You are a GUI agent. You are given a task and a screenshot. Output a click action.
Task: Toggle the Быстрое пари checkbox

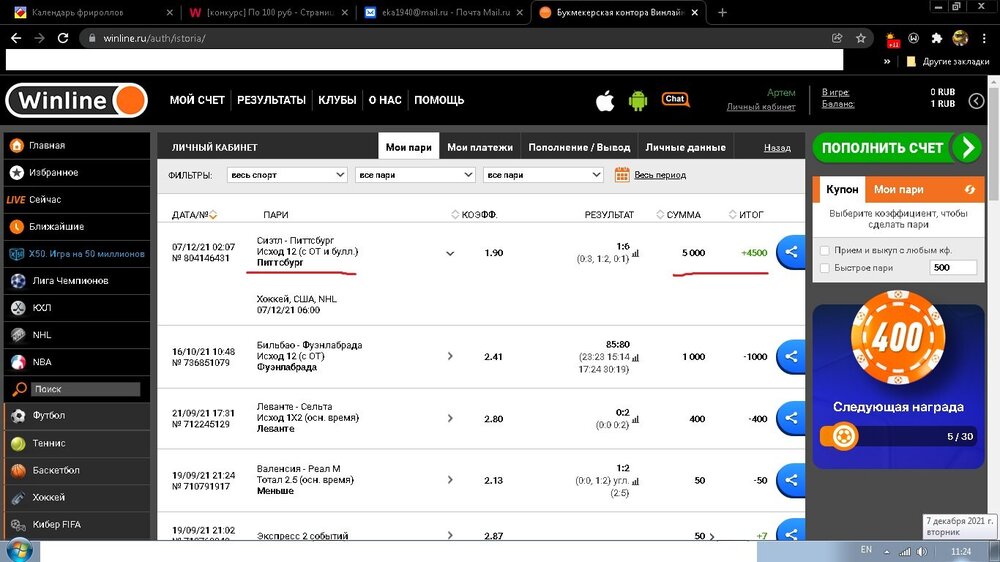click(x=824, y=267)
